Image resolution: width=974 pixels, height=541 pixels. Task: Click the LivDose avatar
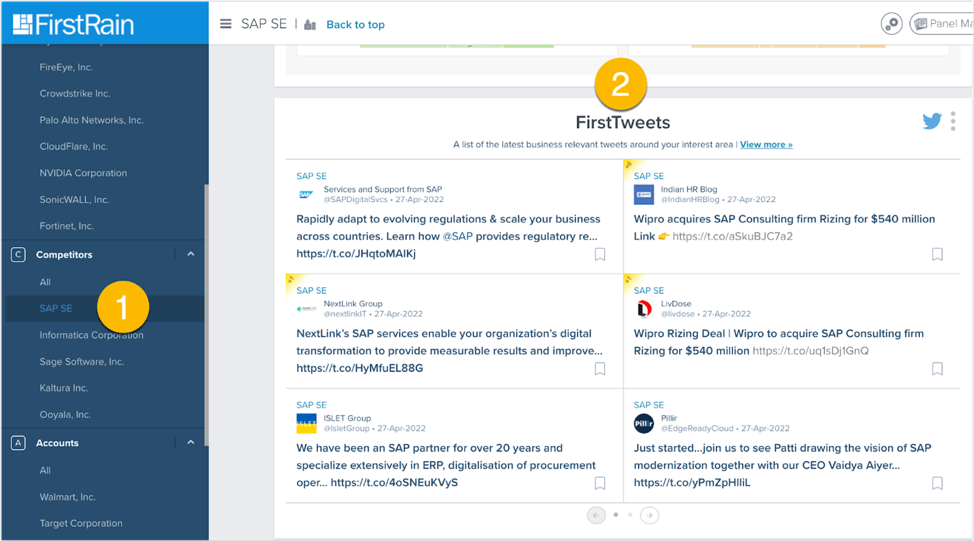(644, 309)
